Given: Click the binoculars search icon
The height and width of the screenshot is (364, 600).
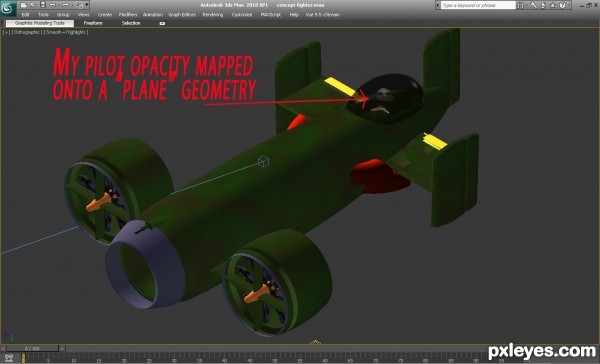Looking at the screenshot, I should tap(520, 5).
